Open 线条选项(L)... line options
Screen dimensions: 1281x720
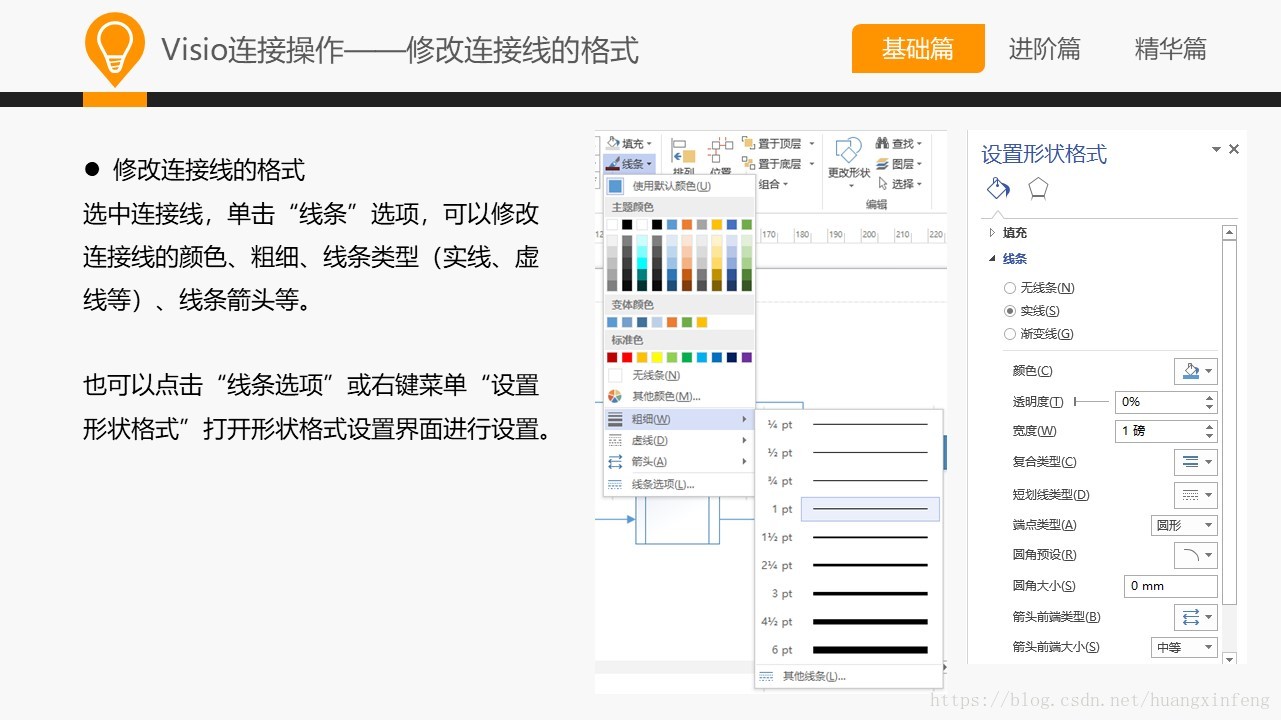pyautogui.click(x=679, y=484)
